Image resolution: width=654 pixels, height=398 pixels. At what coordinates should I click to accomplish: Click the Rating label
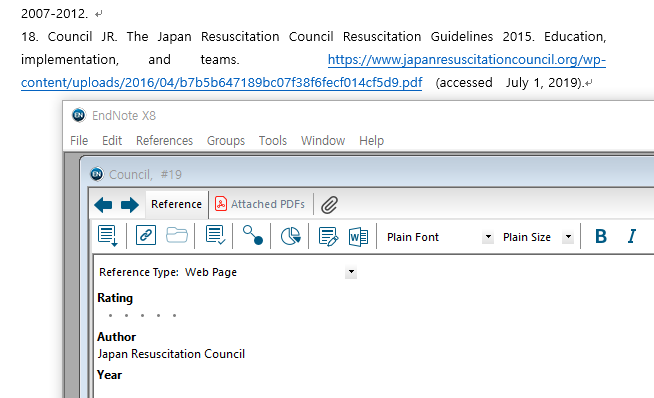point(115,298)
